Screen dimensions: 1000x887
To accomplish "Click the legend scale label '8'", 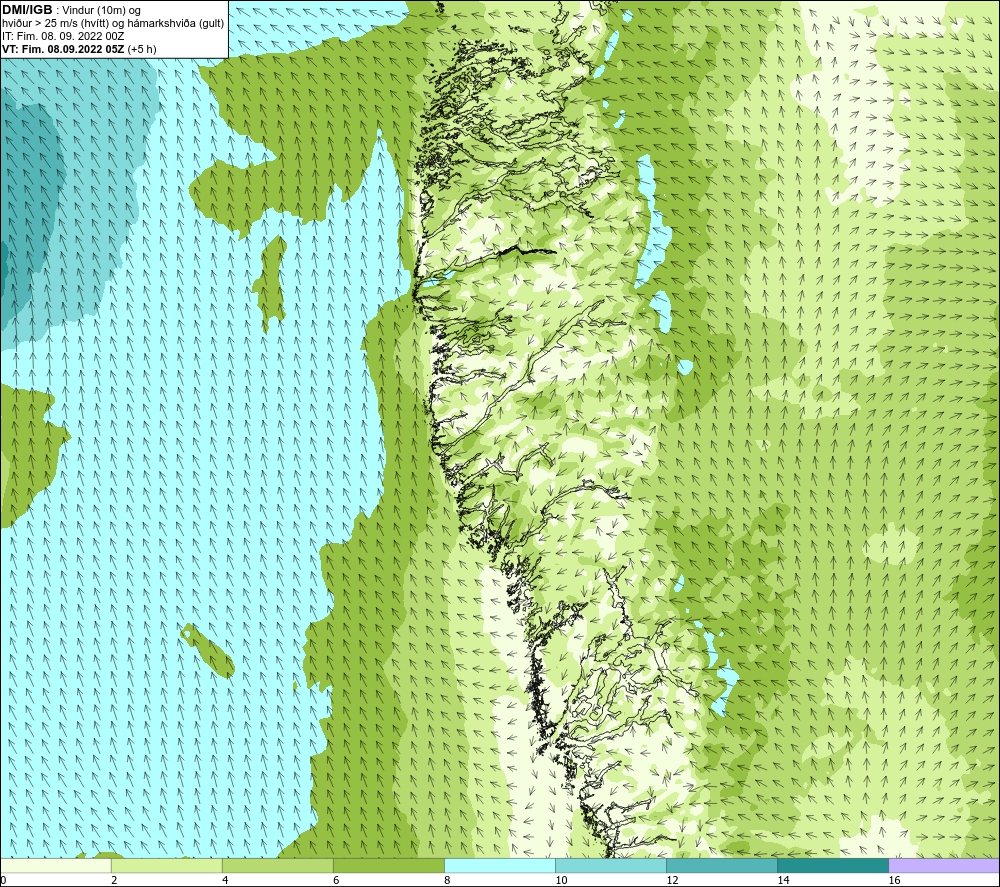I will [447, 880].
